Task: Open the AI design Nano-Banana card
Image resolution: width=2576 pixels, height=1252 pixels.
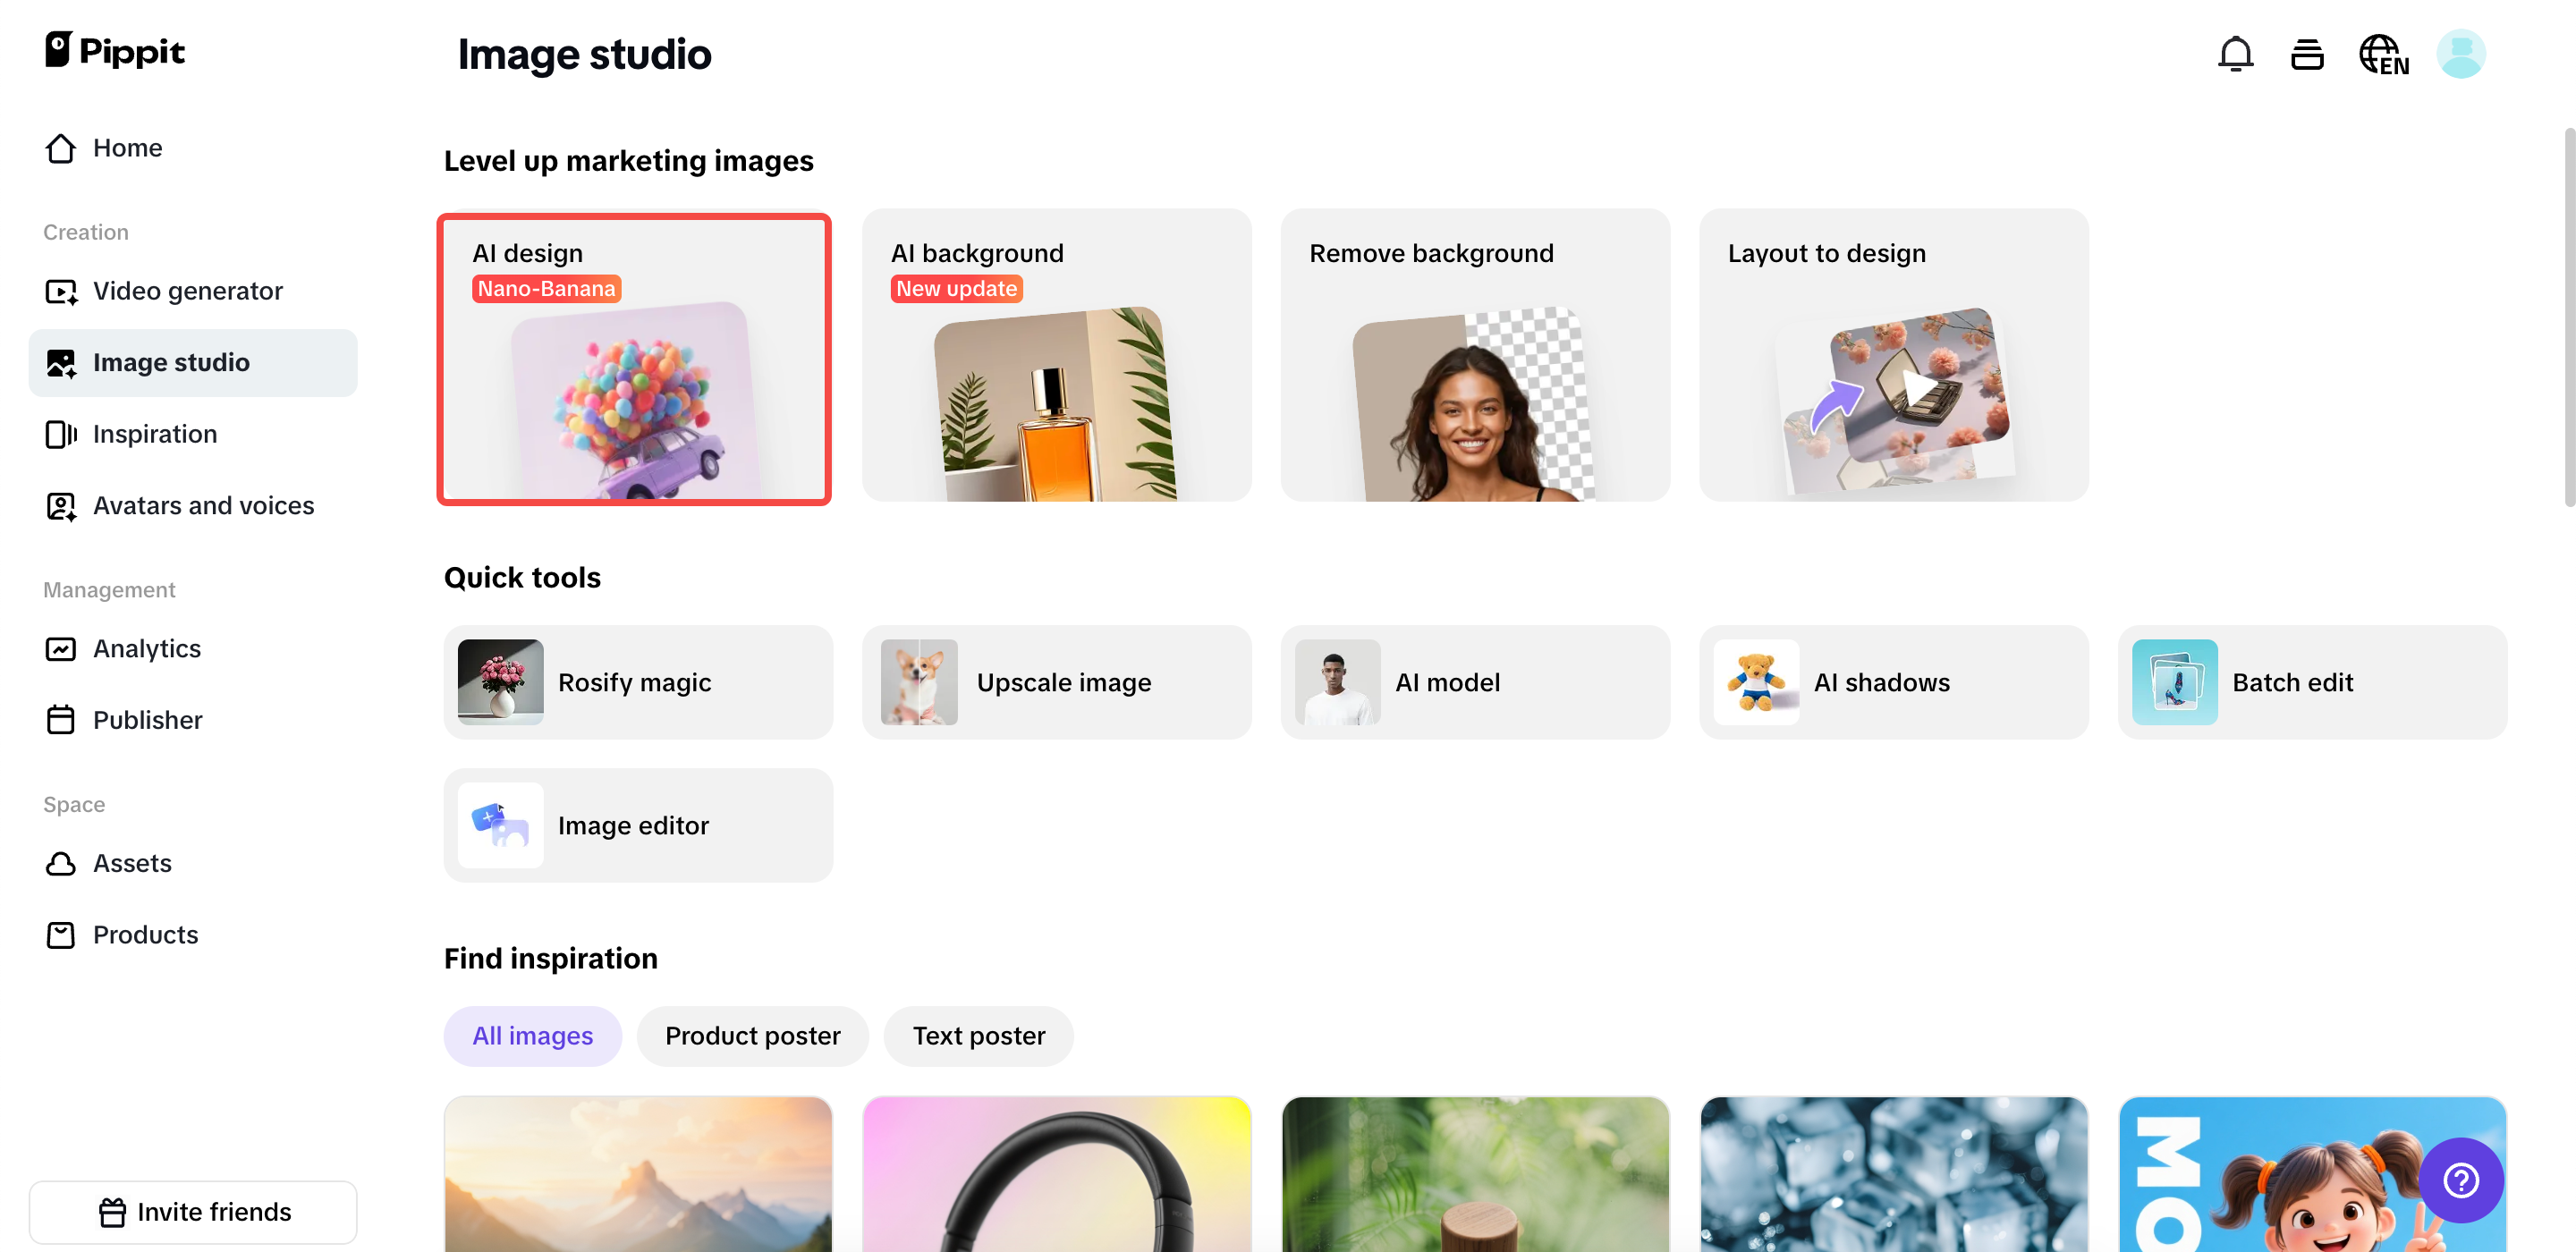Action: 634,359
